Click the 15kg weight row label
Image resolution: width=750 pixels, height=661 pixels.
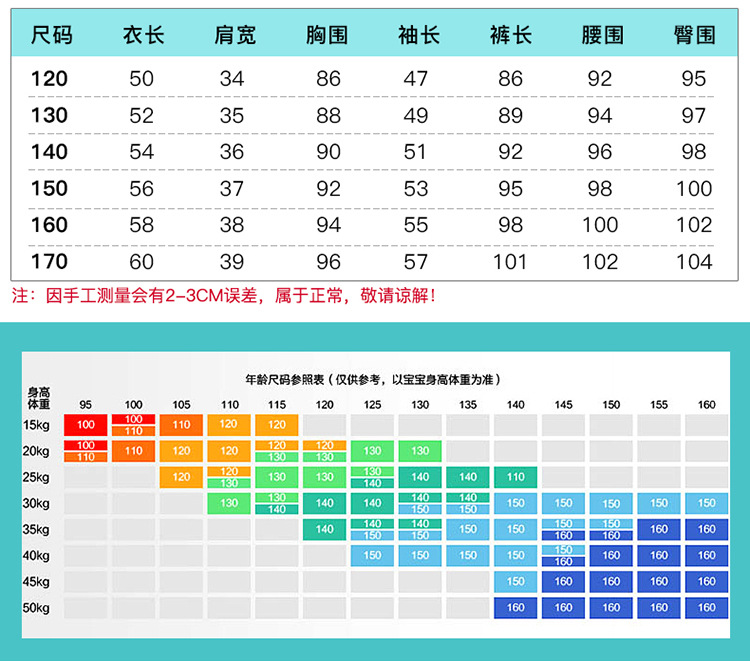click(x=36, y=425)
